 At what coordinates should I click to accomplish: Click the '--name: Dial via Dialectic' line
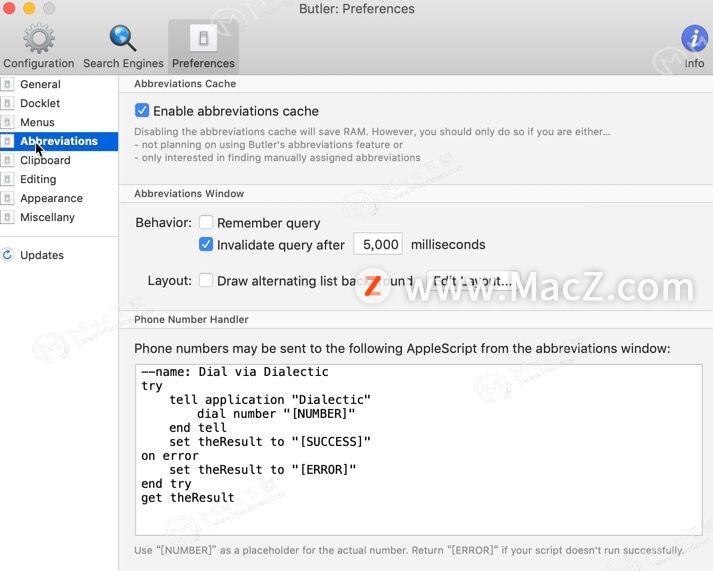(235, 372)
